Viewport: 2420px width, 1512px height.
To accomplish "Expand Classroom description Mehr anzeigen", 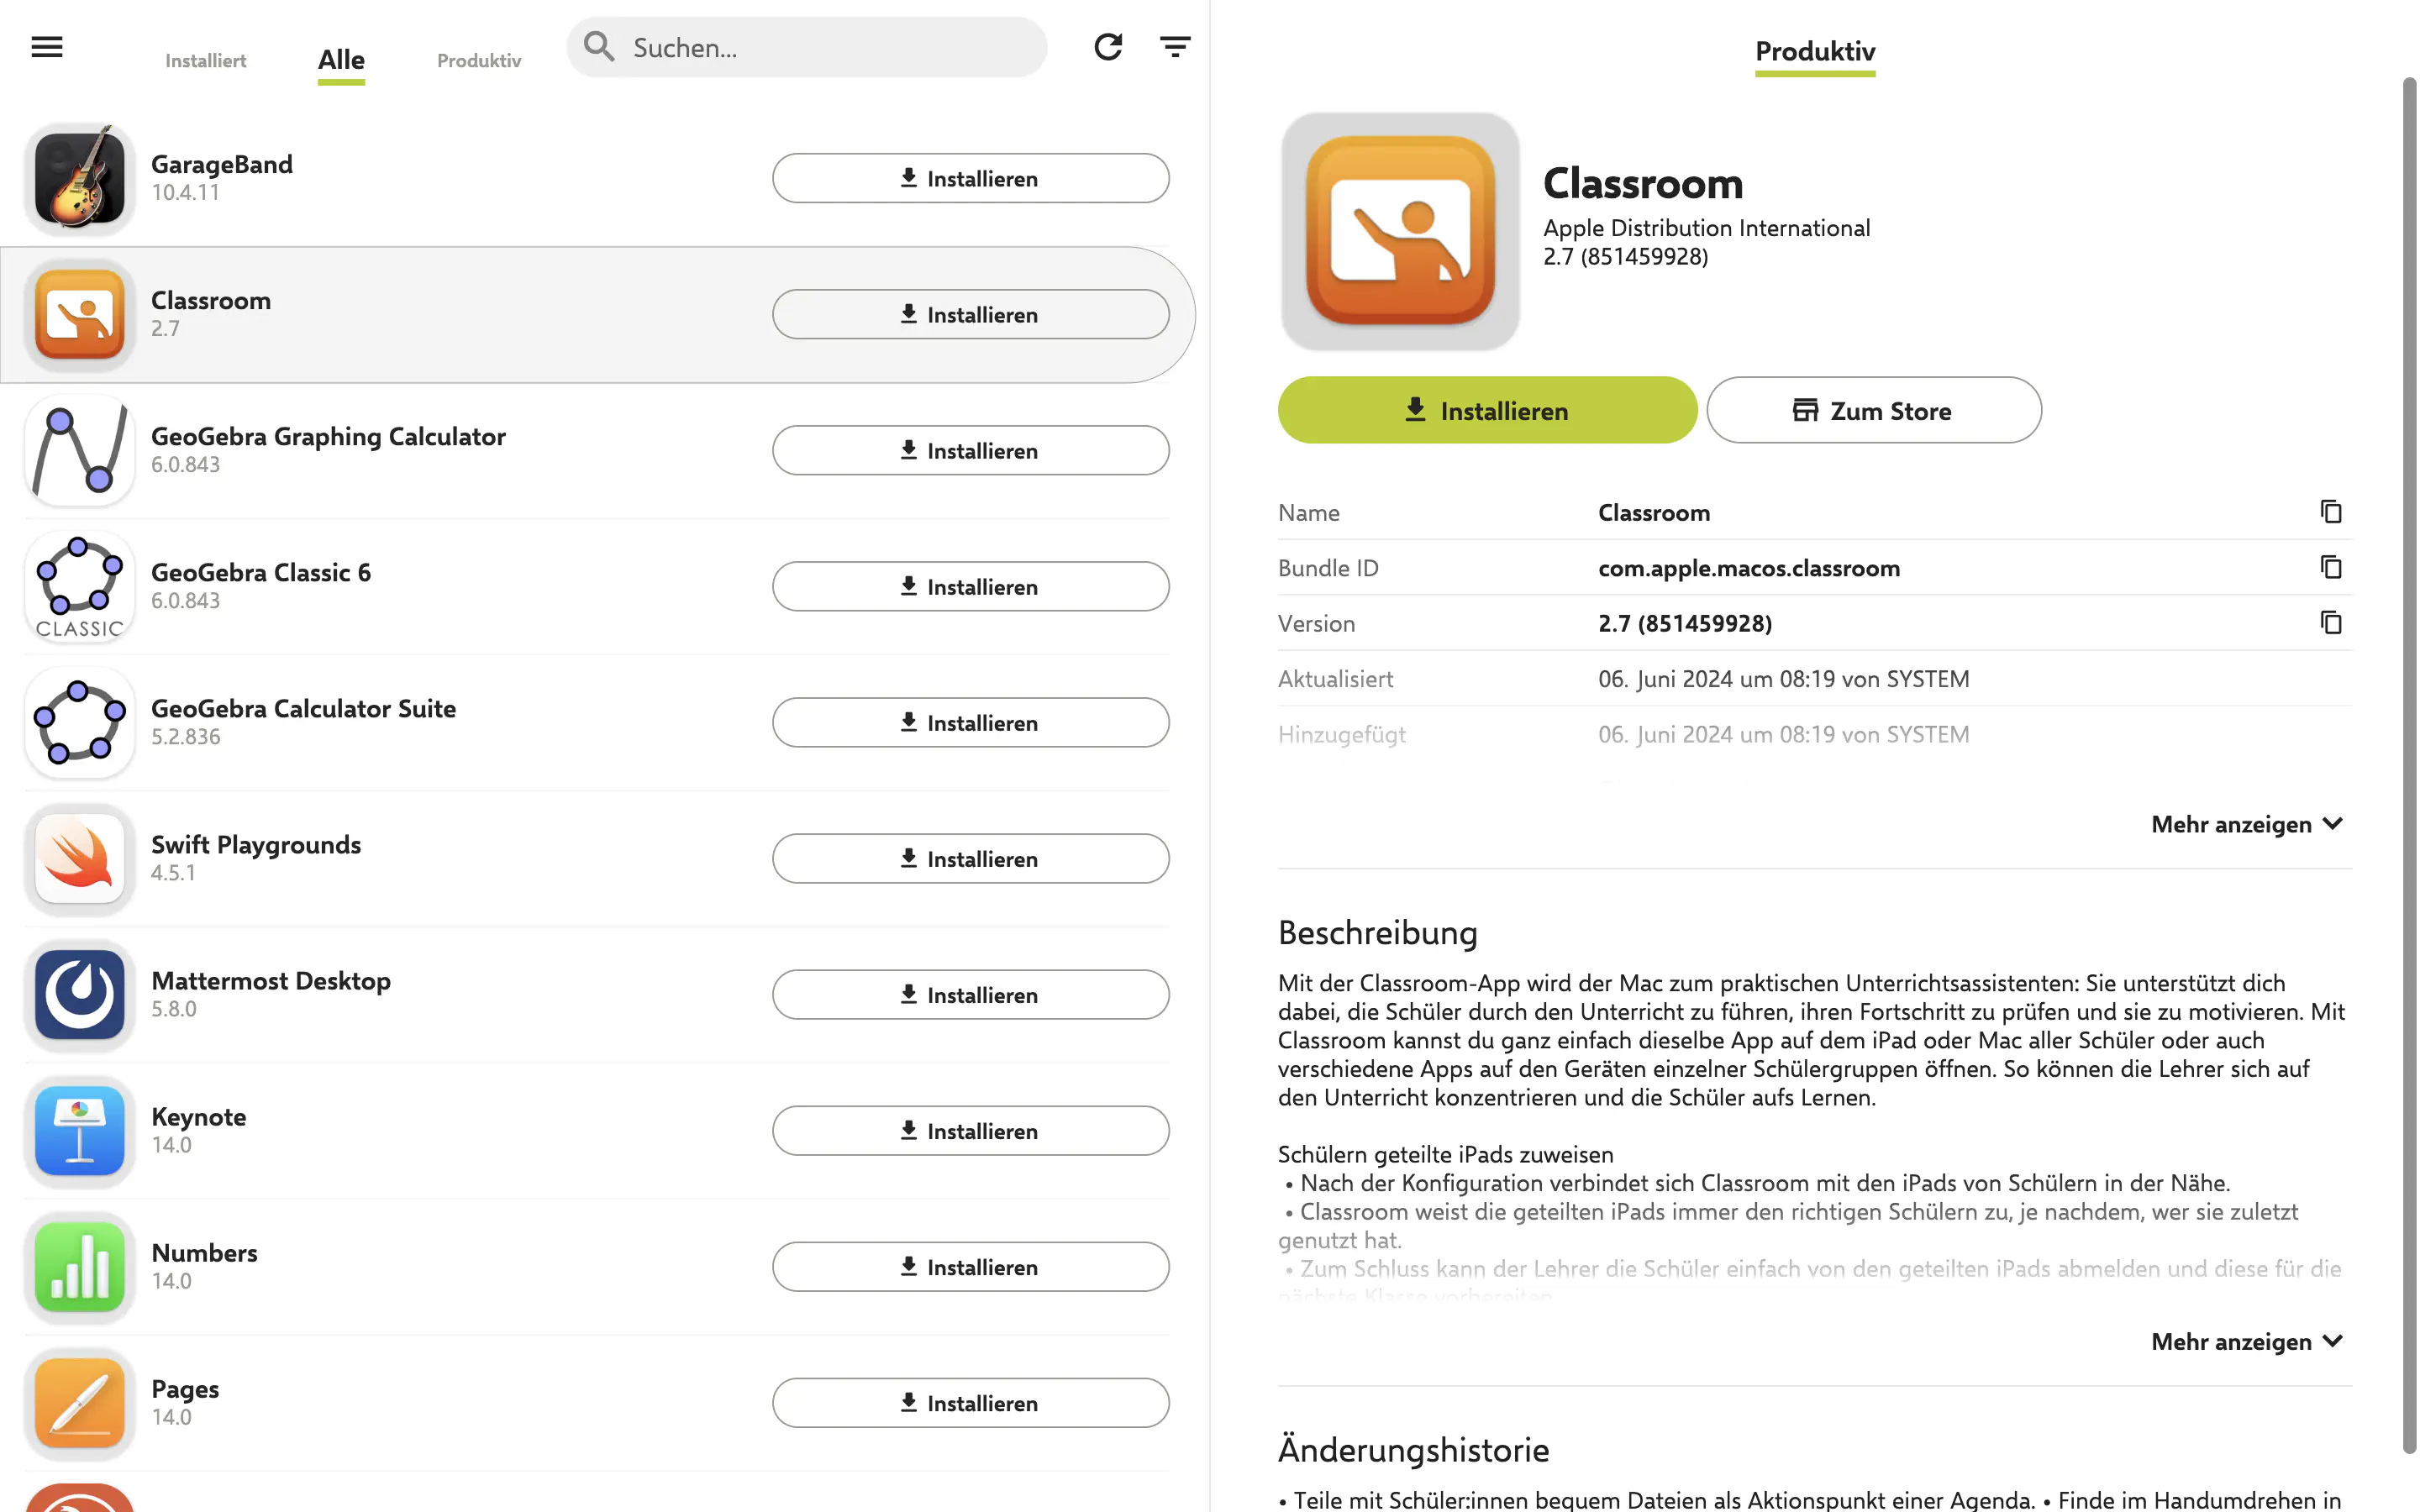I will 2248,1340.
